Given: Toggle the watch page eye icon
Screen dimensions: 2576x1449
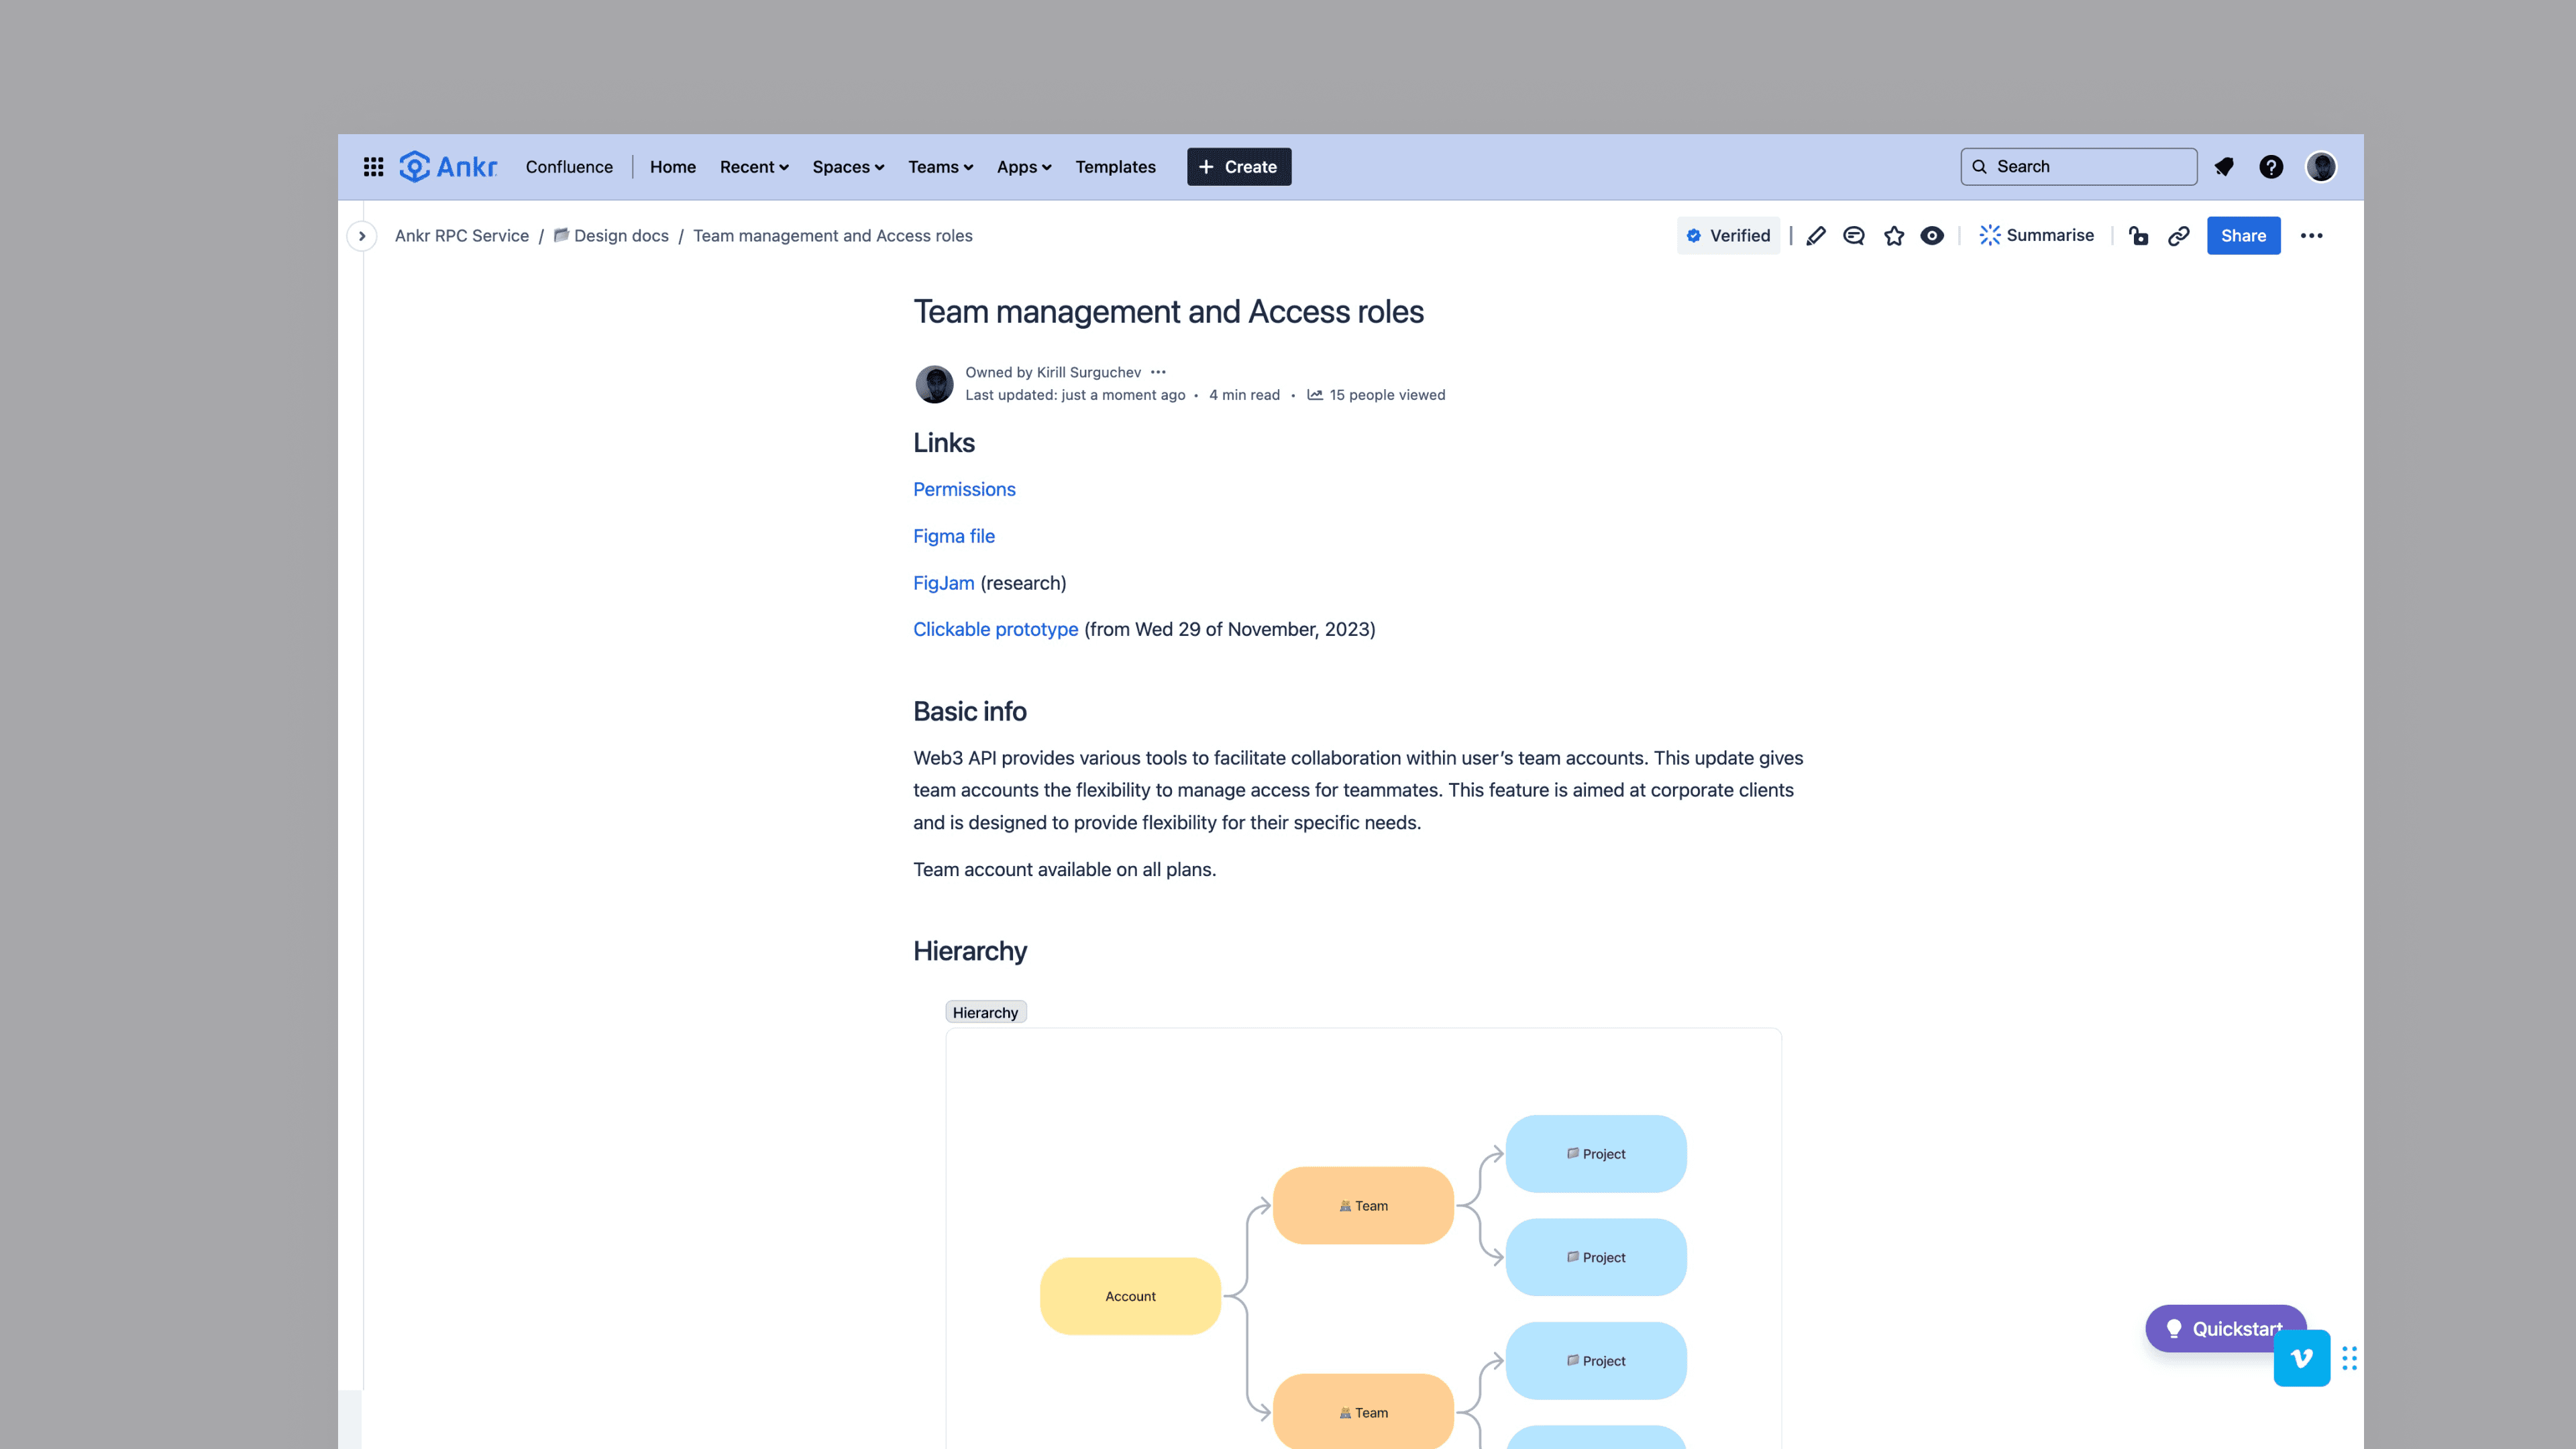Looking at the screenshot, I should 1932,236.
